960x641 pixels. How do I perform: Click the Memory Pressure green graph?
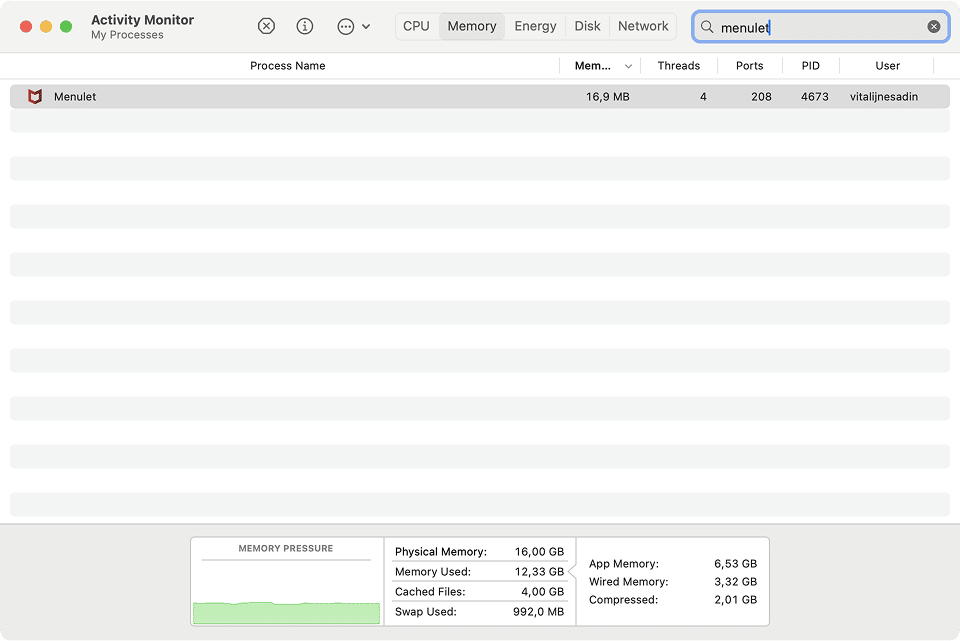[x=287, y=612]
